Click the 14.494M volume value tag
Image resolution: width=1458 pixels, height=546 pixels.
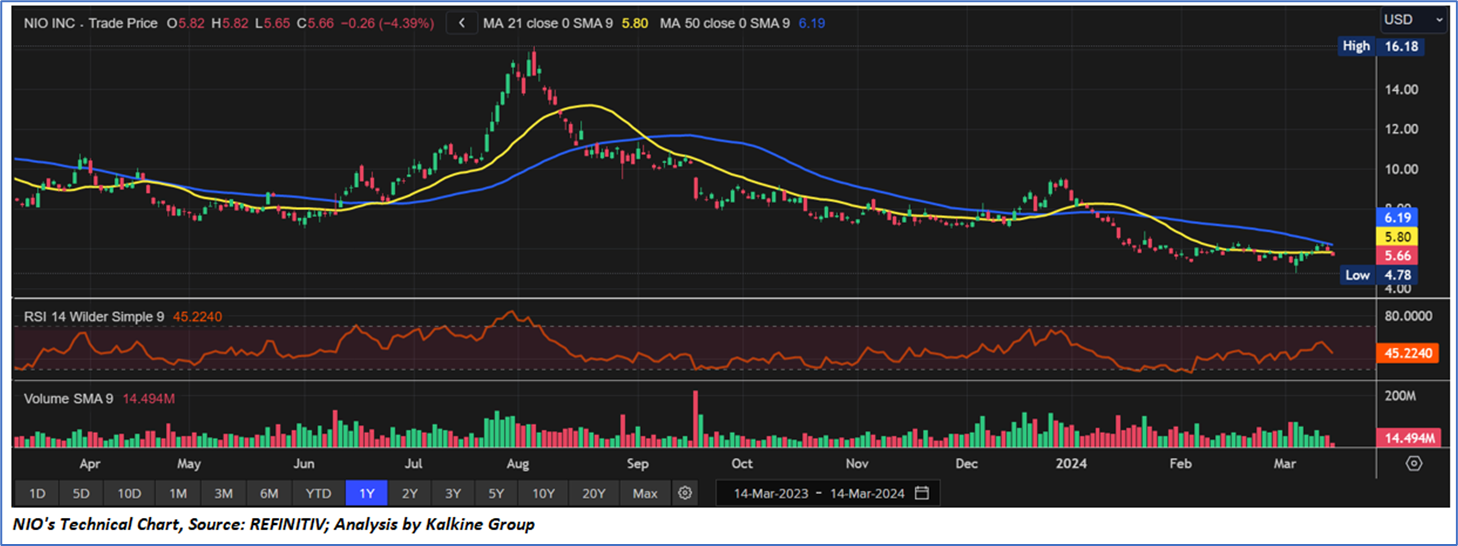(x=1408, y=438)
